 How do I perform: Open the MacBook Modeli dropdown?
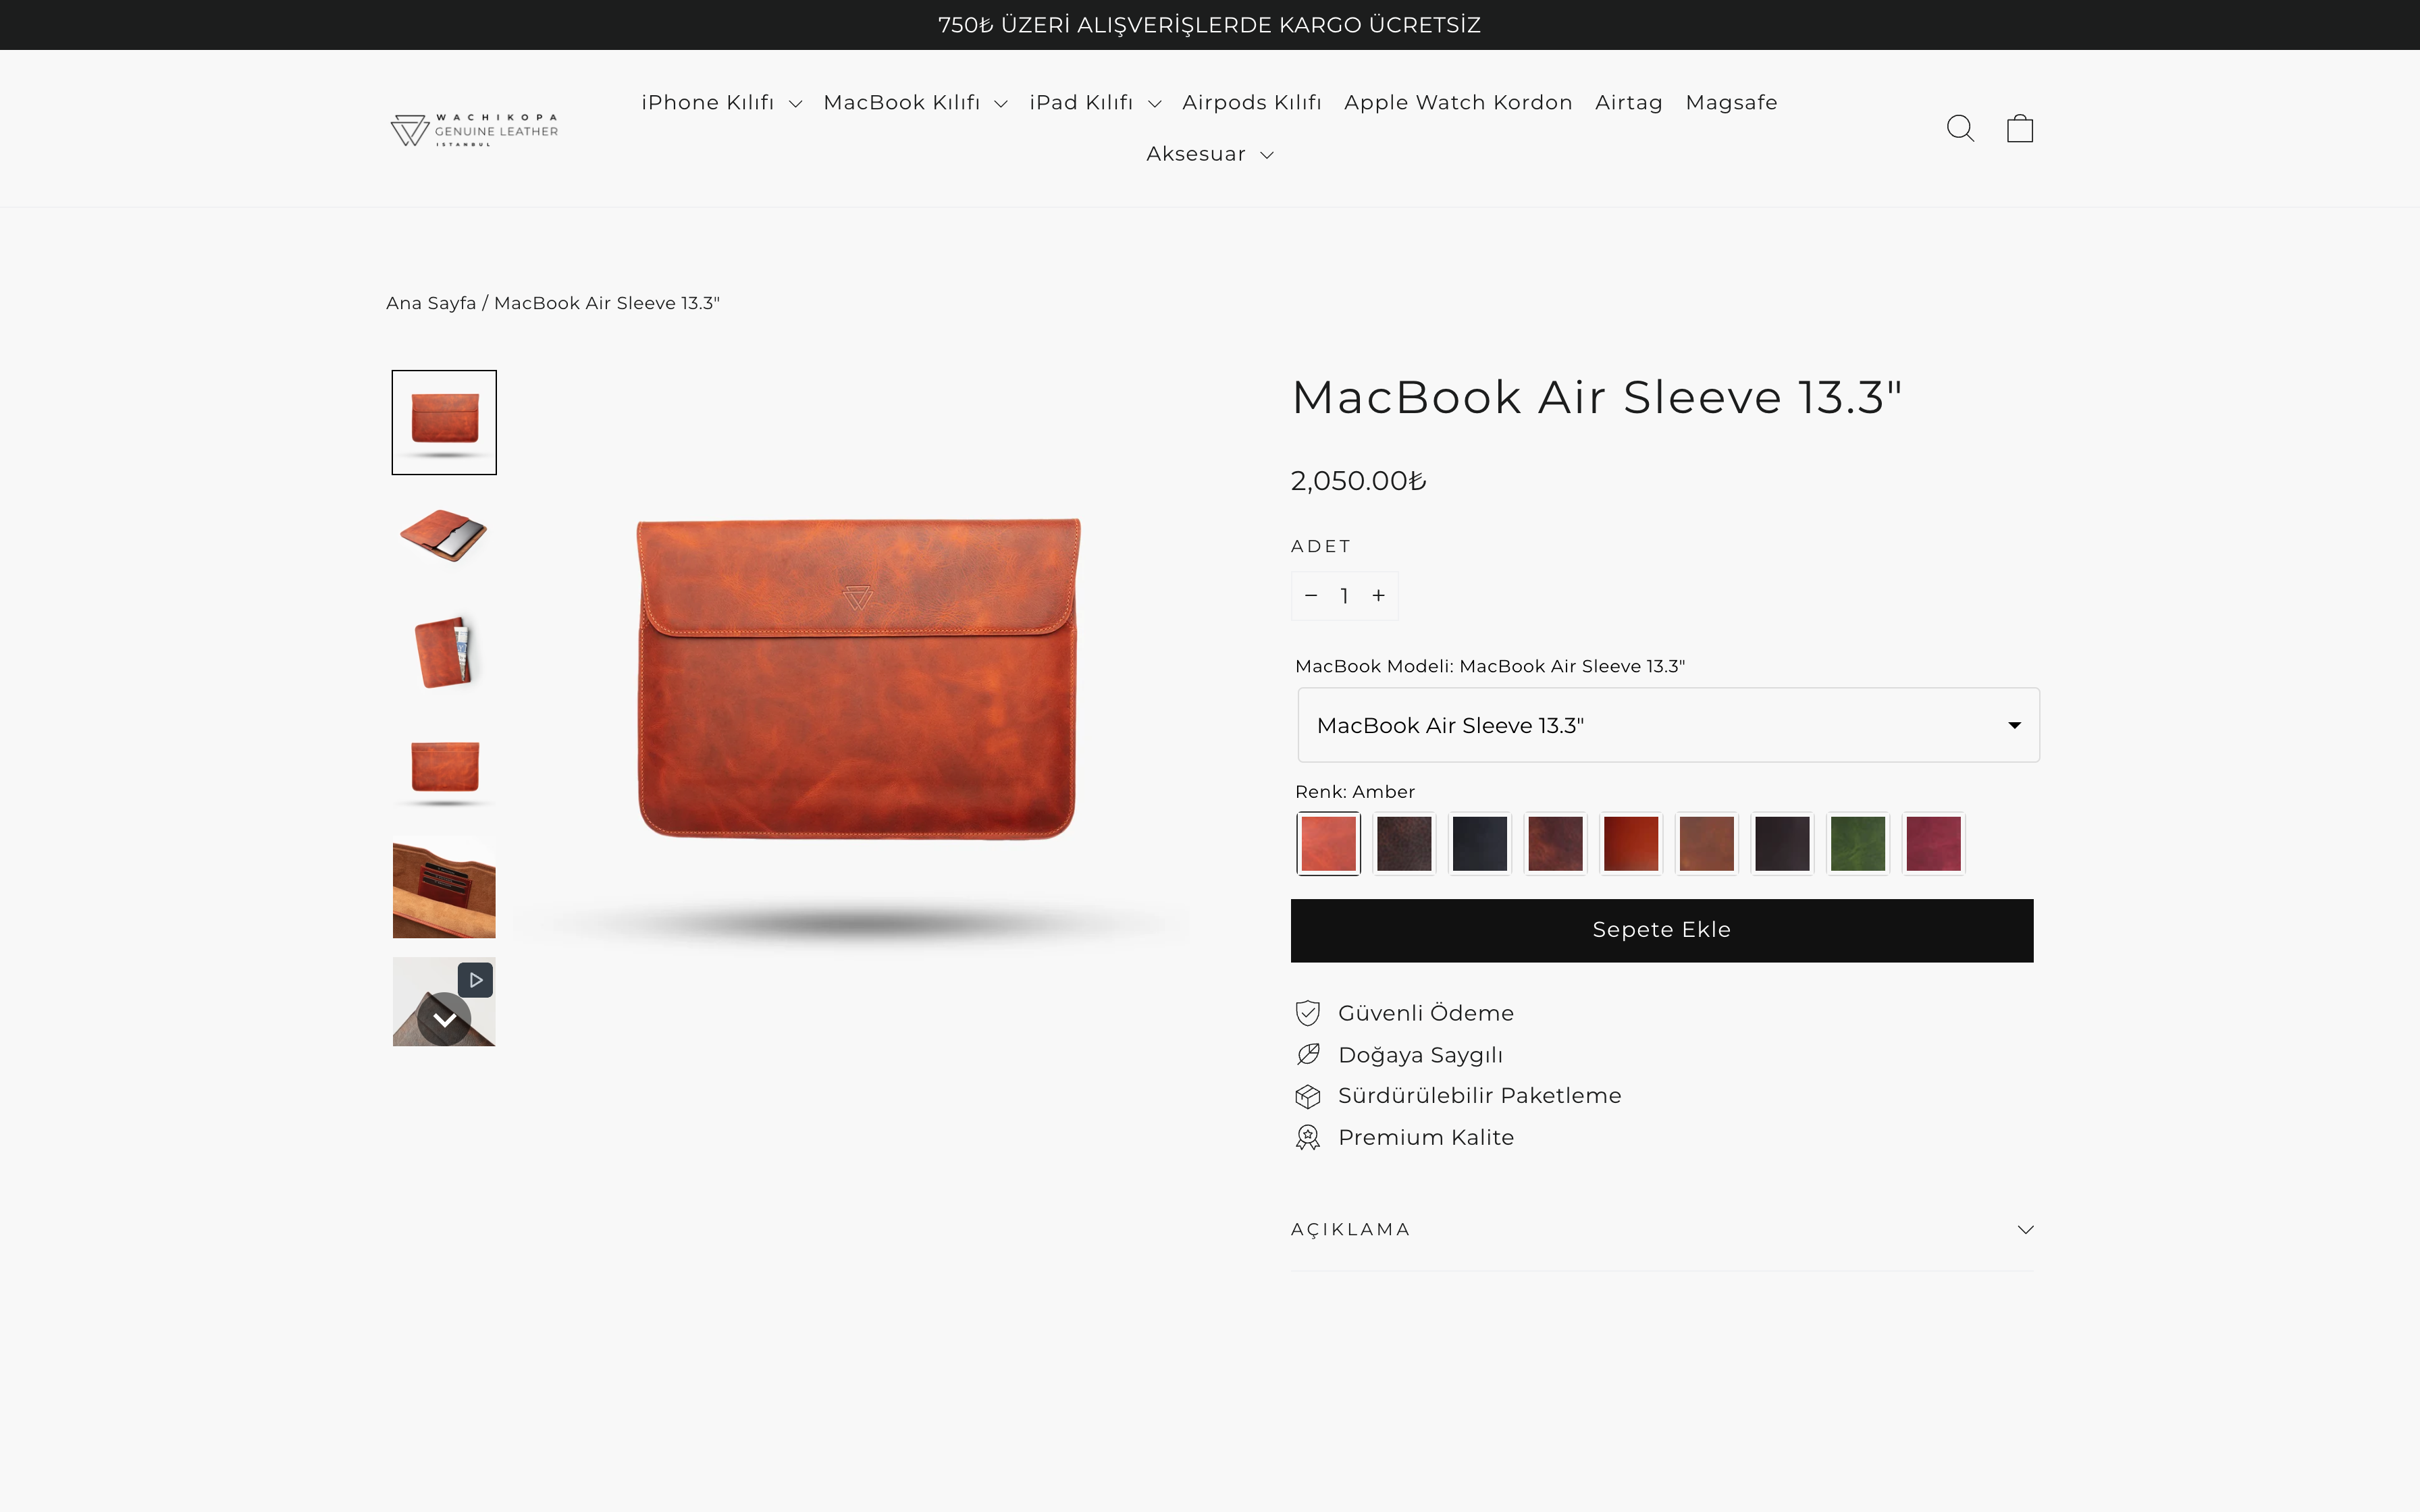(1667, 725)
